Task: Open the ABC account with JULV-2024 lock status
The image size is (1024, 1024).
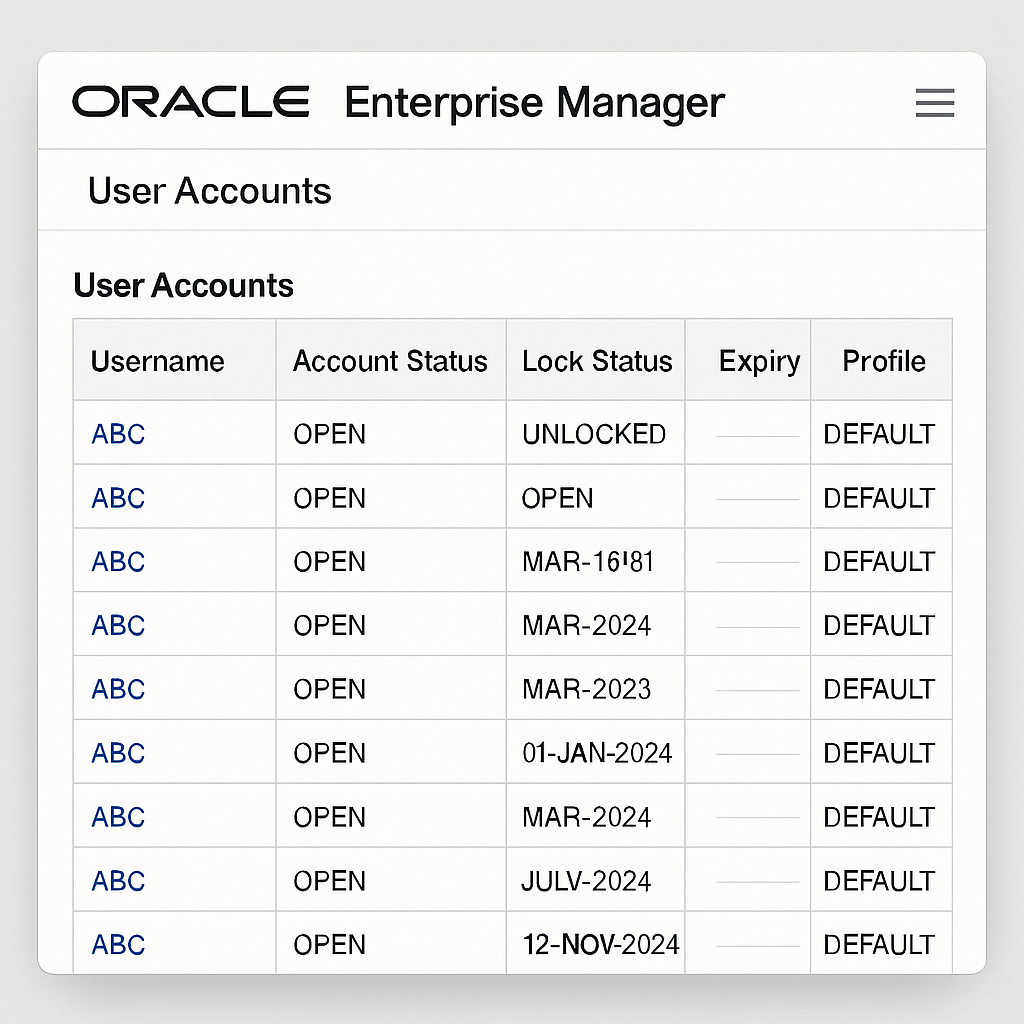Action: point(117,880)
